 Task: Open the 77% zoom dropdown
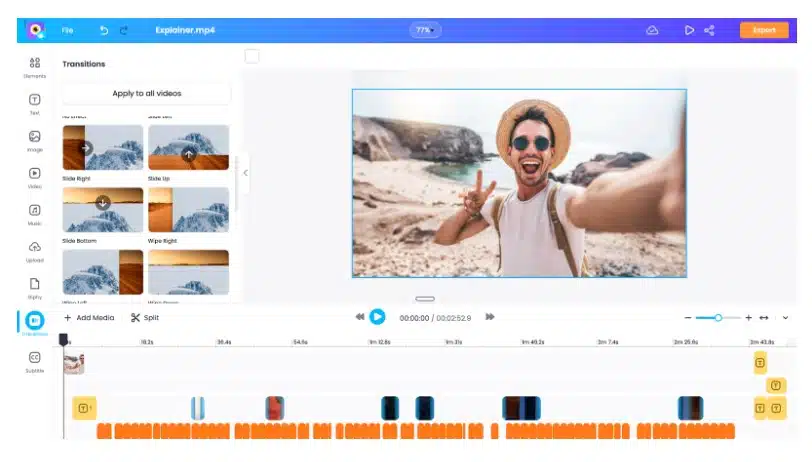click(425, 30)
